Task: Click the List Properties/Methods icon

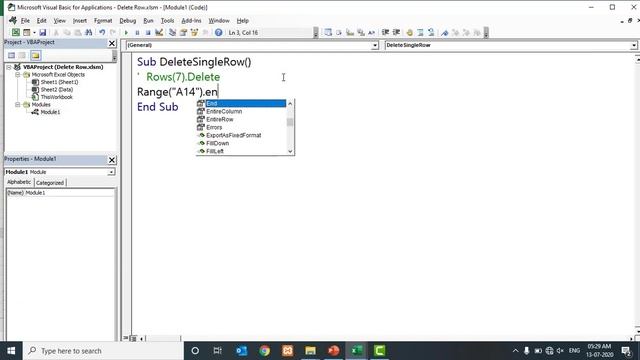Action: click(x=328, y=32)
